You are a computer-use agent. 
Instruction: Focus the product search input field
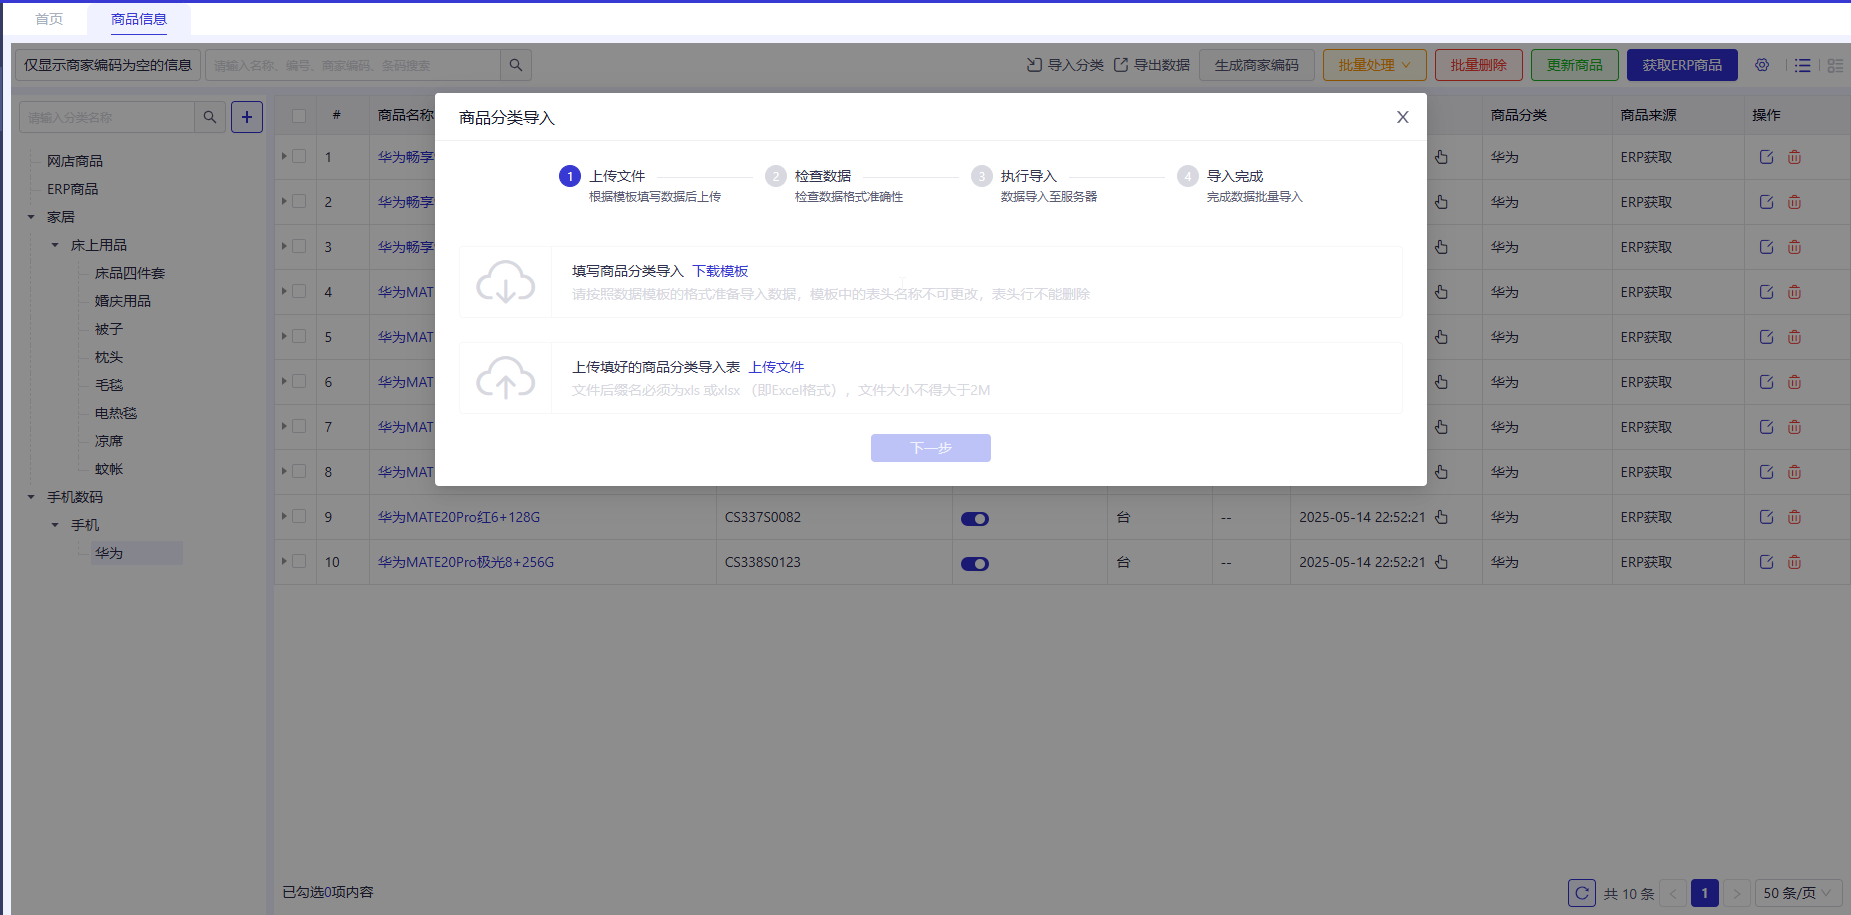pyautogui.click(x=353, y=65)
